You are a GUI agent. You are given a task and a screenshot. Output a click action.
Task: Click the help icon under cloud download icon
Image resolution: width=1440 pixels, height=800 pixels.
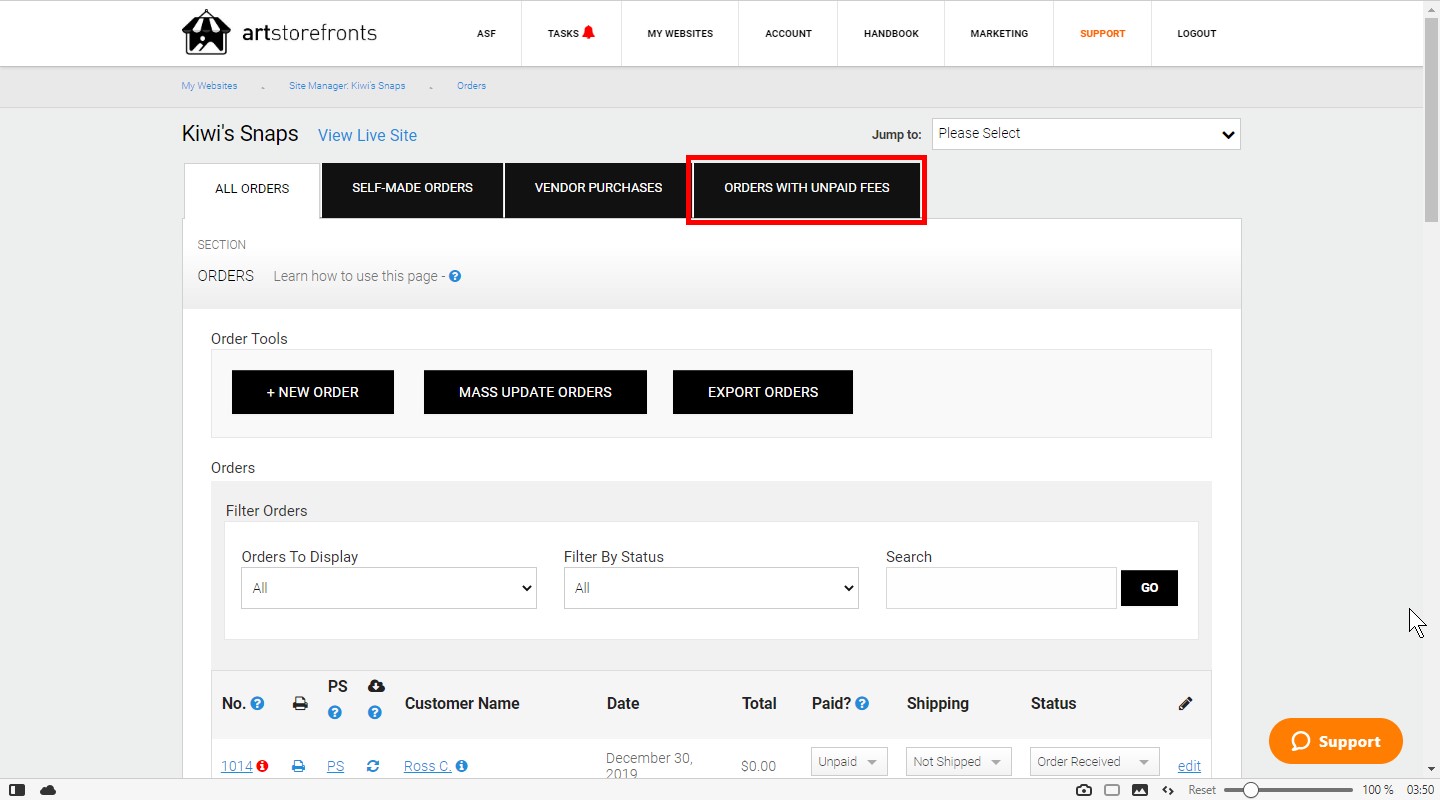[375, 713]
